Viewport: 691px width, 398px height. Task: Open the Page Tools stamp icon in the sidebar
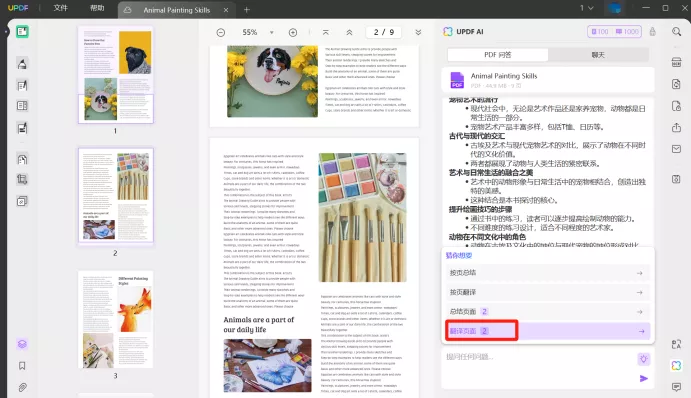tap(22, 159)
